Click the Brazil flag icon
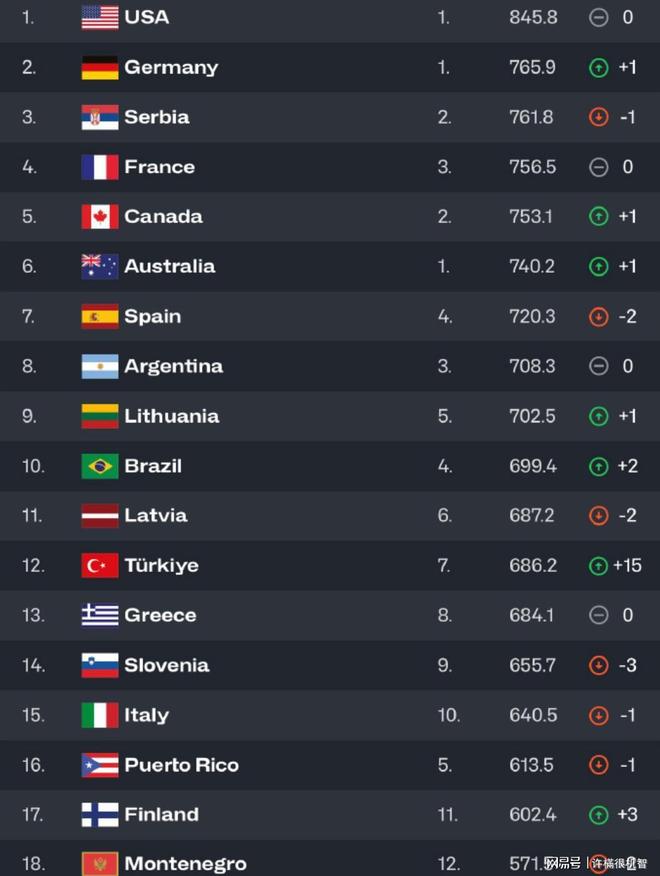 pos(100,466)
